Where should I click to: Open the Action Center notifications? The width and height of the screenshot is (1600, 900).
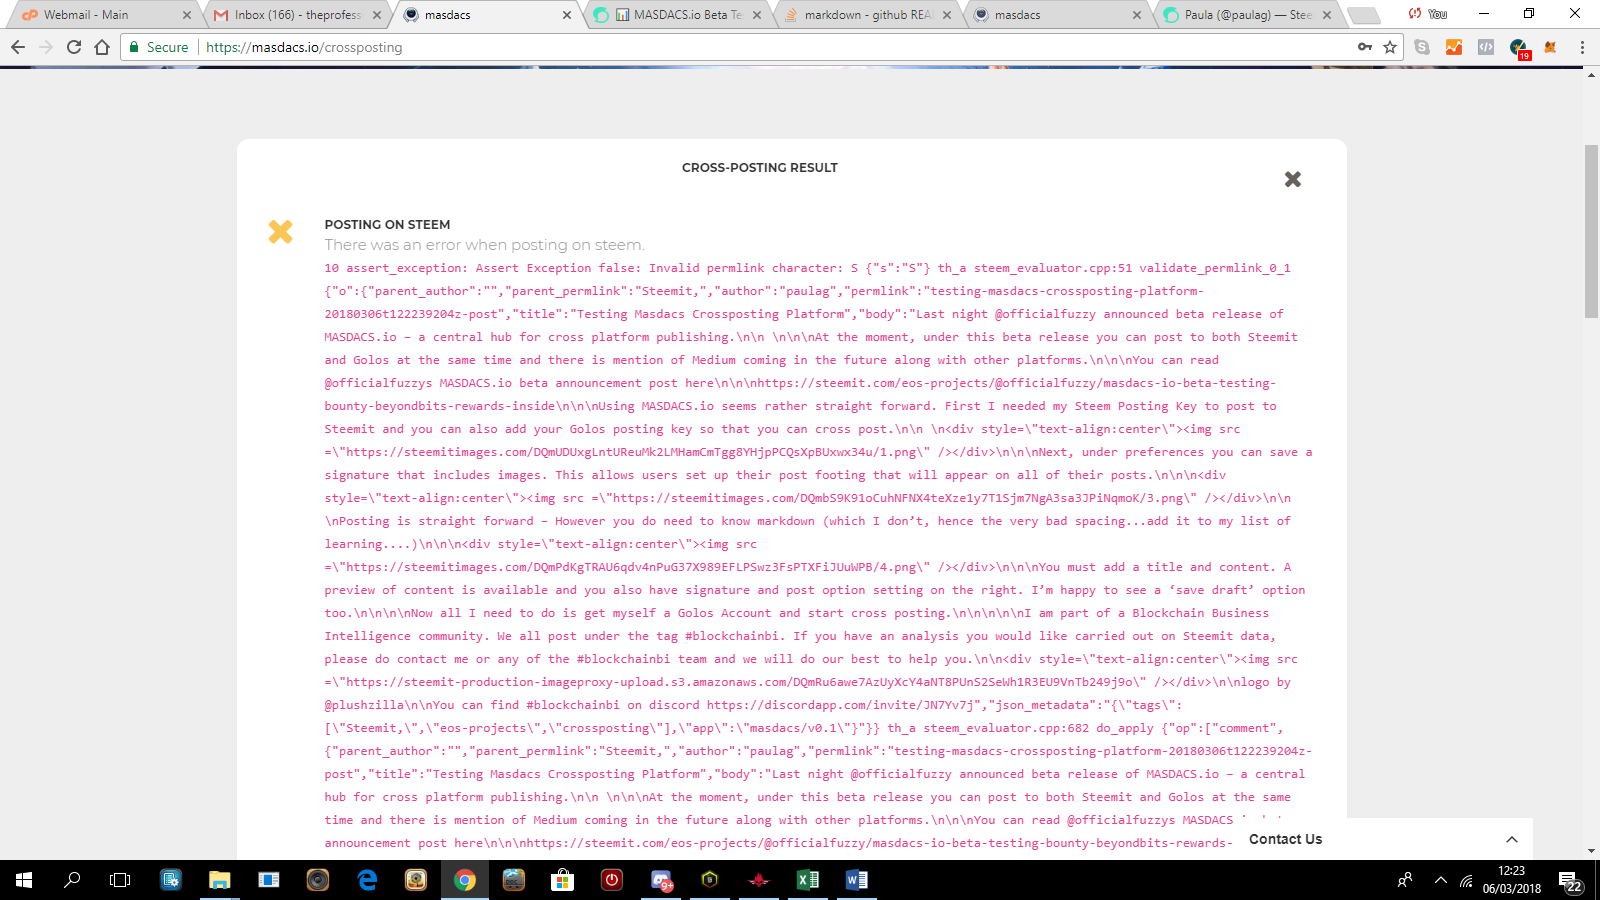(x=1571, y=881)
